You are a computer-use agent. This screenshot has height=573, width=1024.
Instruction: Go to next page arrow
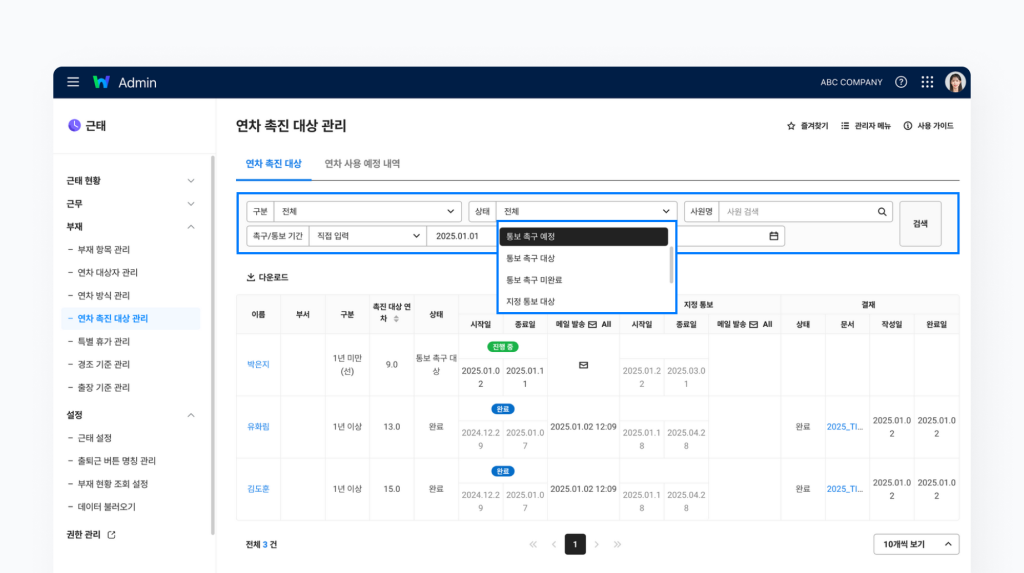[596, 544]
